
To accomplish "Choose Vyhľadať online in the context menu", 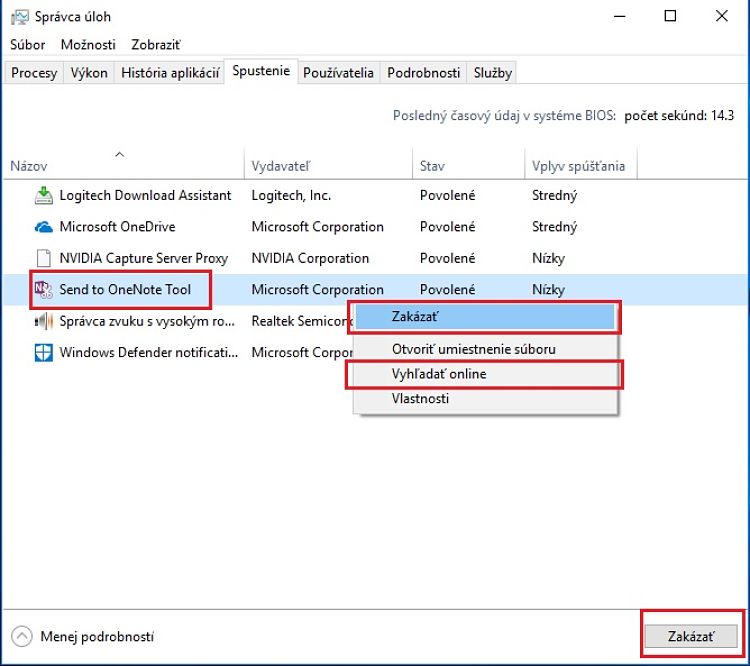I will [x=485, y=374].
